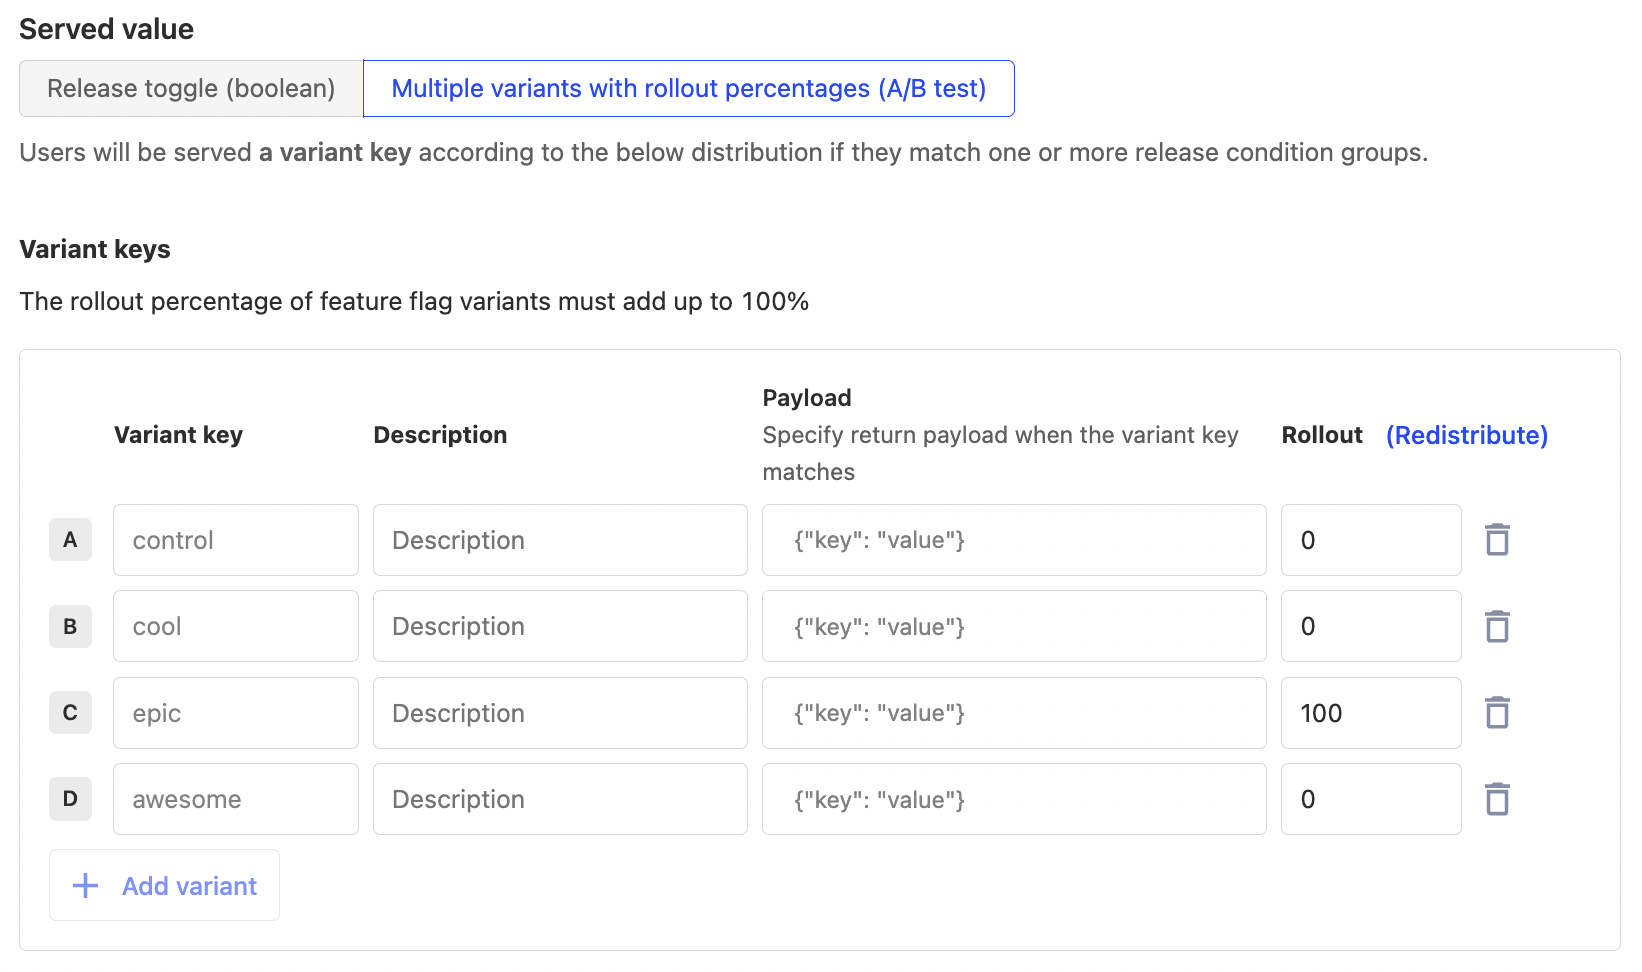Click the epic variant key input
Viewport: 1642px width, 972px height.
[235, 713]
